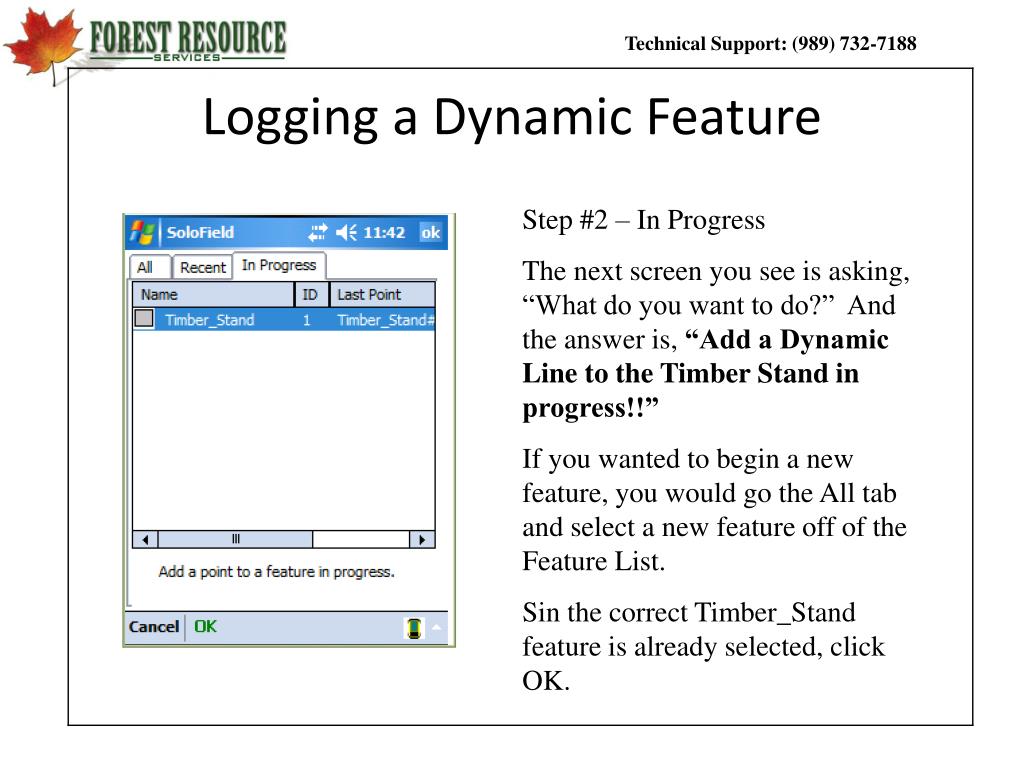1024x768 pixels.
Task: Click the Name column header
Action: pyautogui.click(x=214, y=295)
